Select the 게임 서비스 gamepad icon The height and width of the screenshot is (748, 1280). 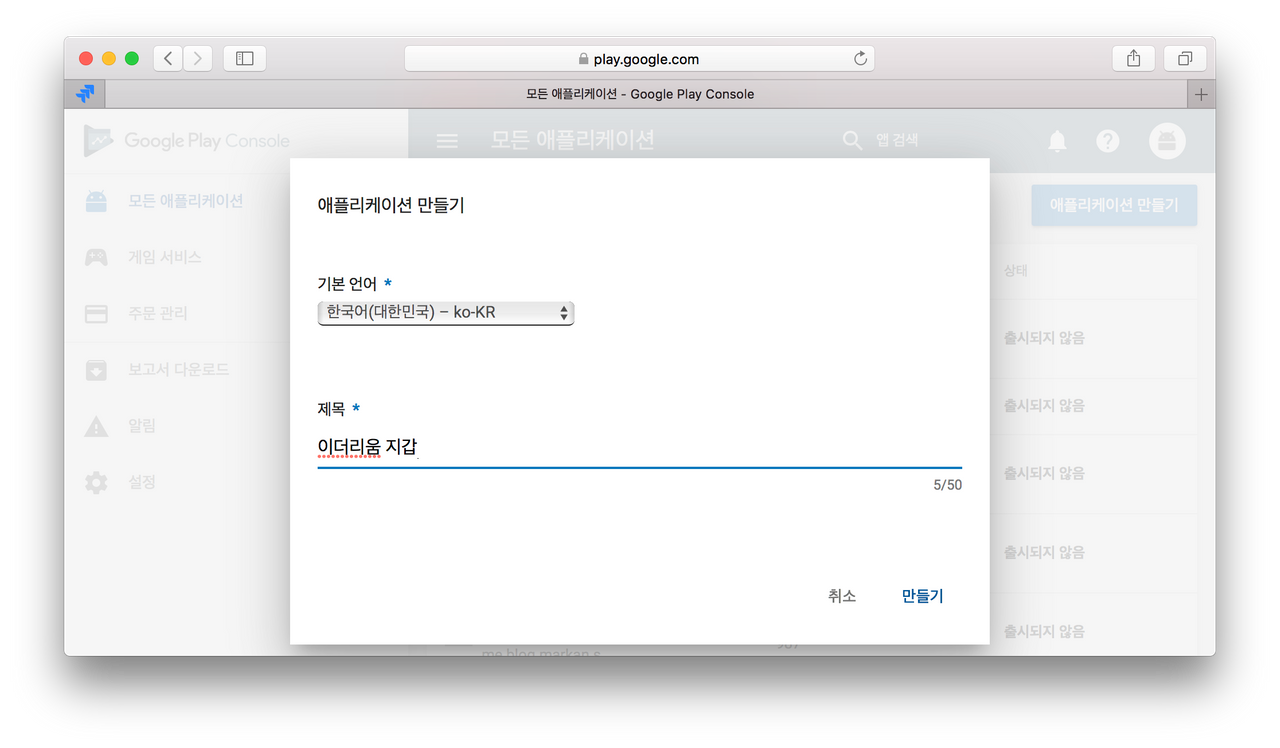pyautogui.click(x=95, y=257)
